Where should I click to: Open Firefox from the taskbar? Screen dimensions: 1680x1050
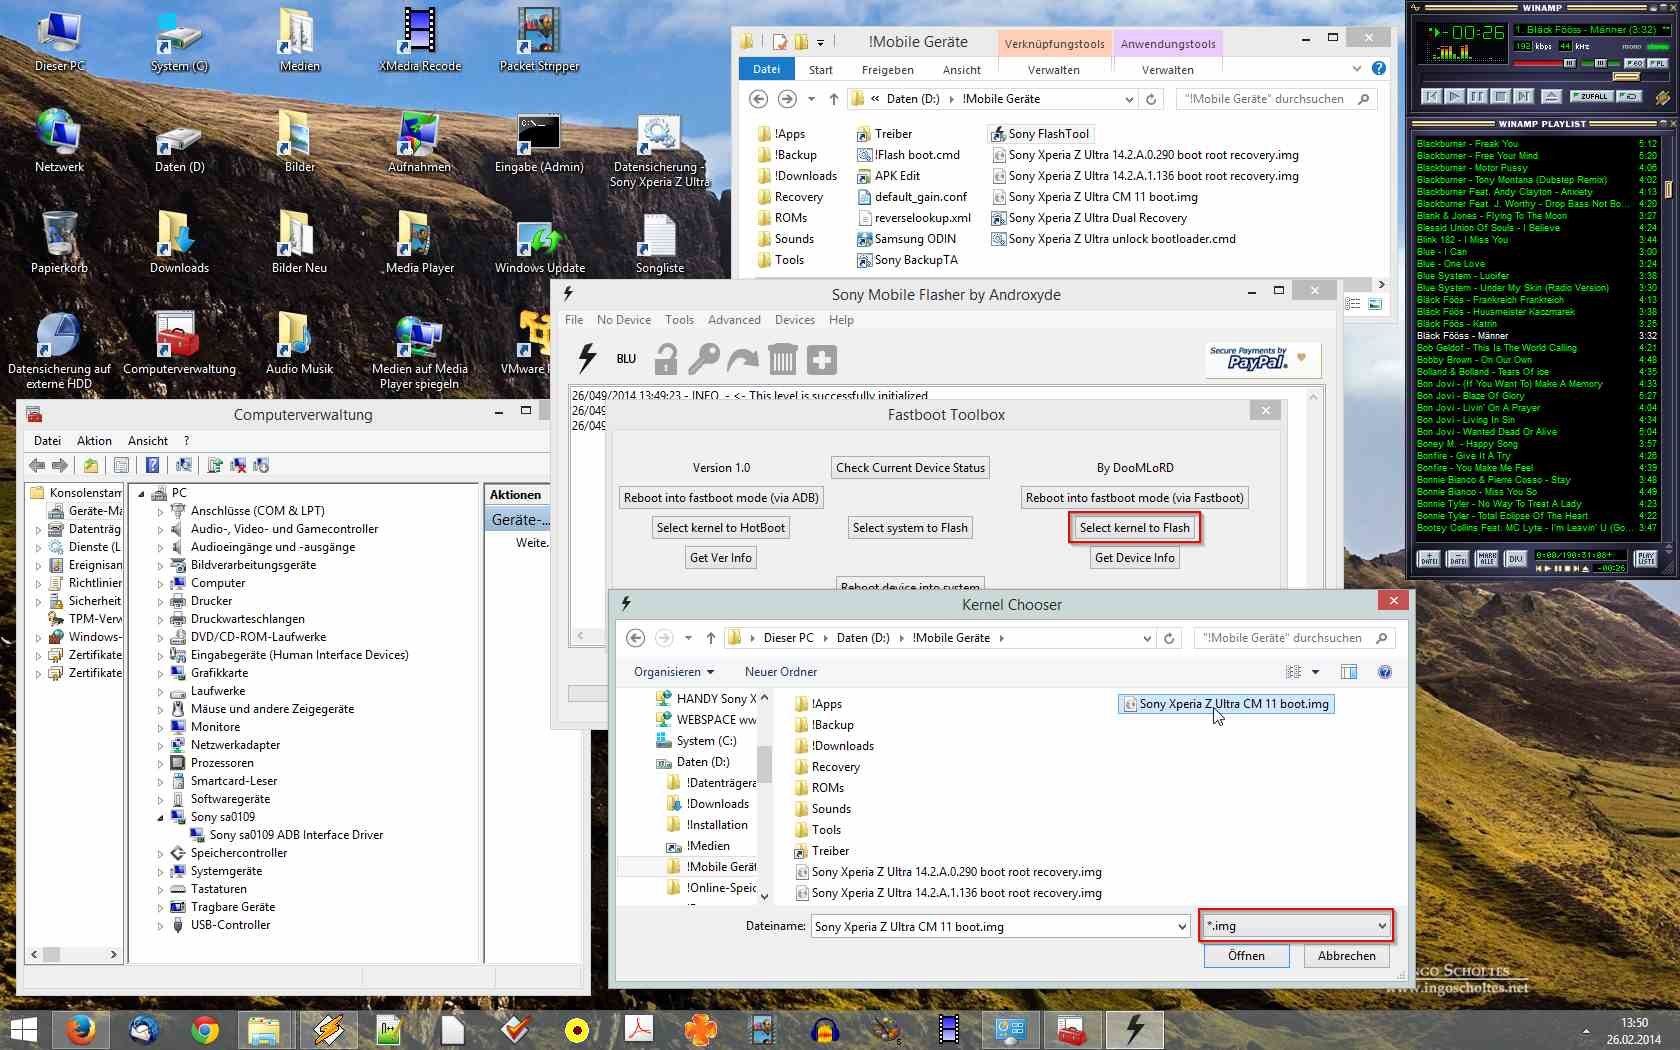click(x=79, y=1029)
